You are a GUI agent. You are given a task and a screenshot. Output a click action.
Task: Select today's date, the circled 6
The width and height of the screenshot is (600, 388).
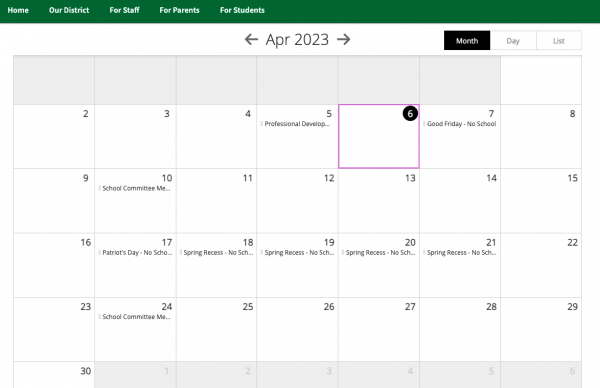tap(410, 114)
